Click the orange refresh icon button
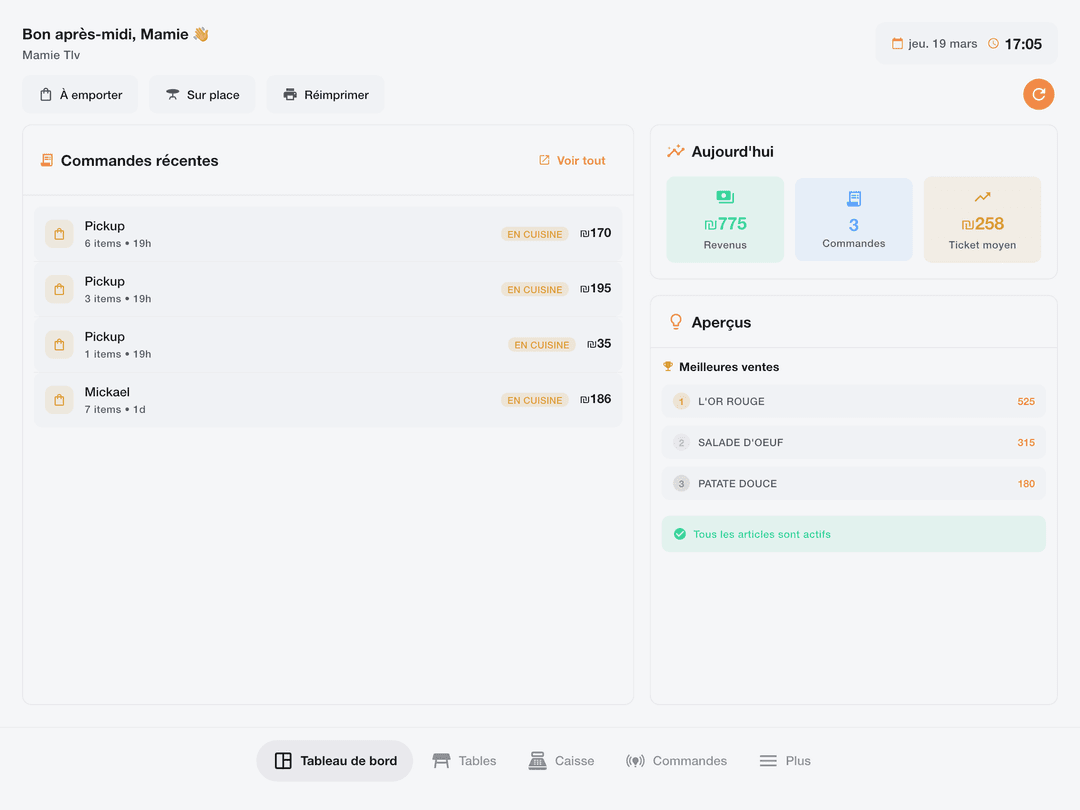Screen dimensions: 1080x810 tap(1039, 94)
